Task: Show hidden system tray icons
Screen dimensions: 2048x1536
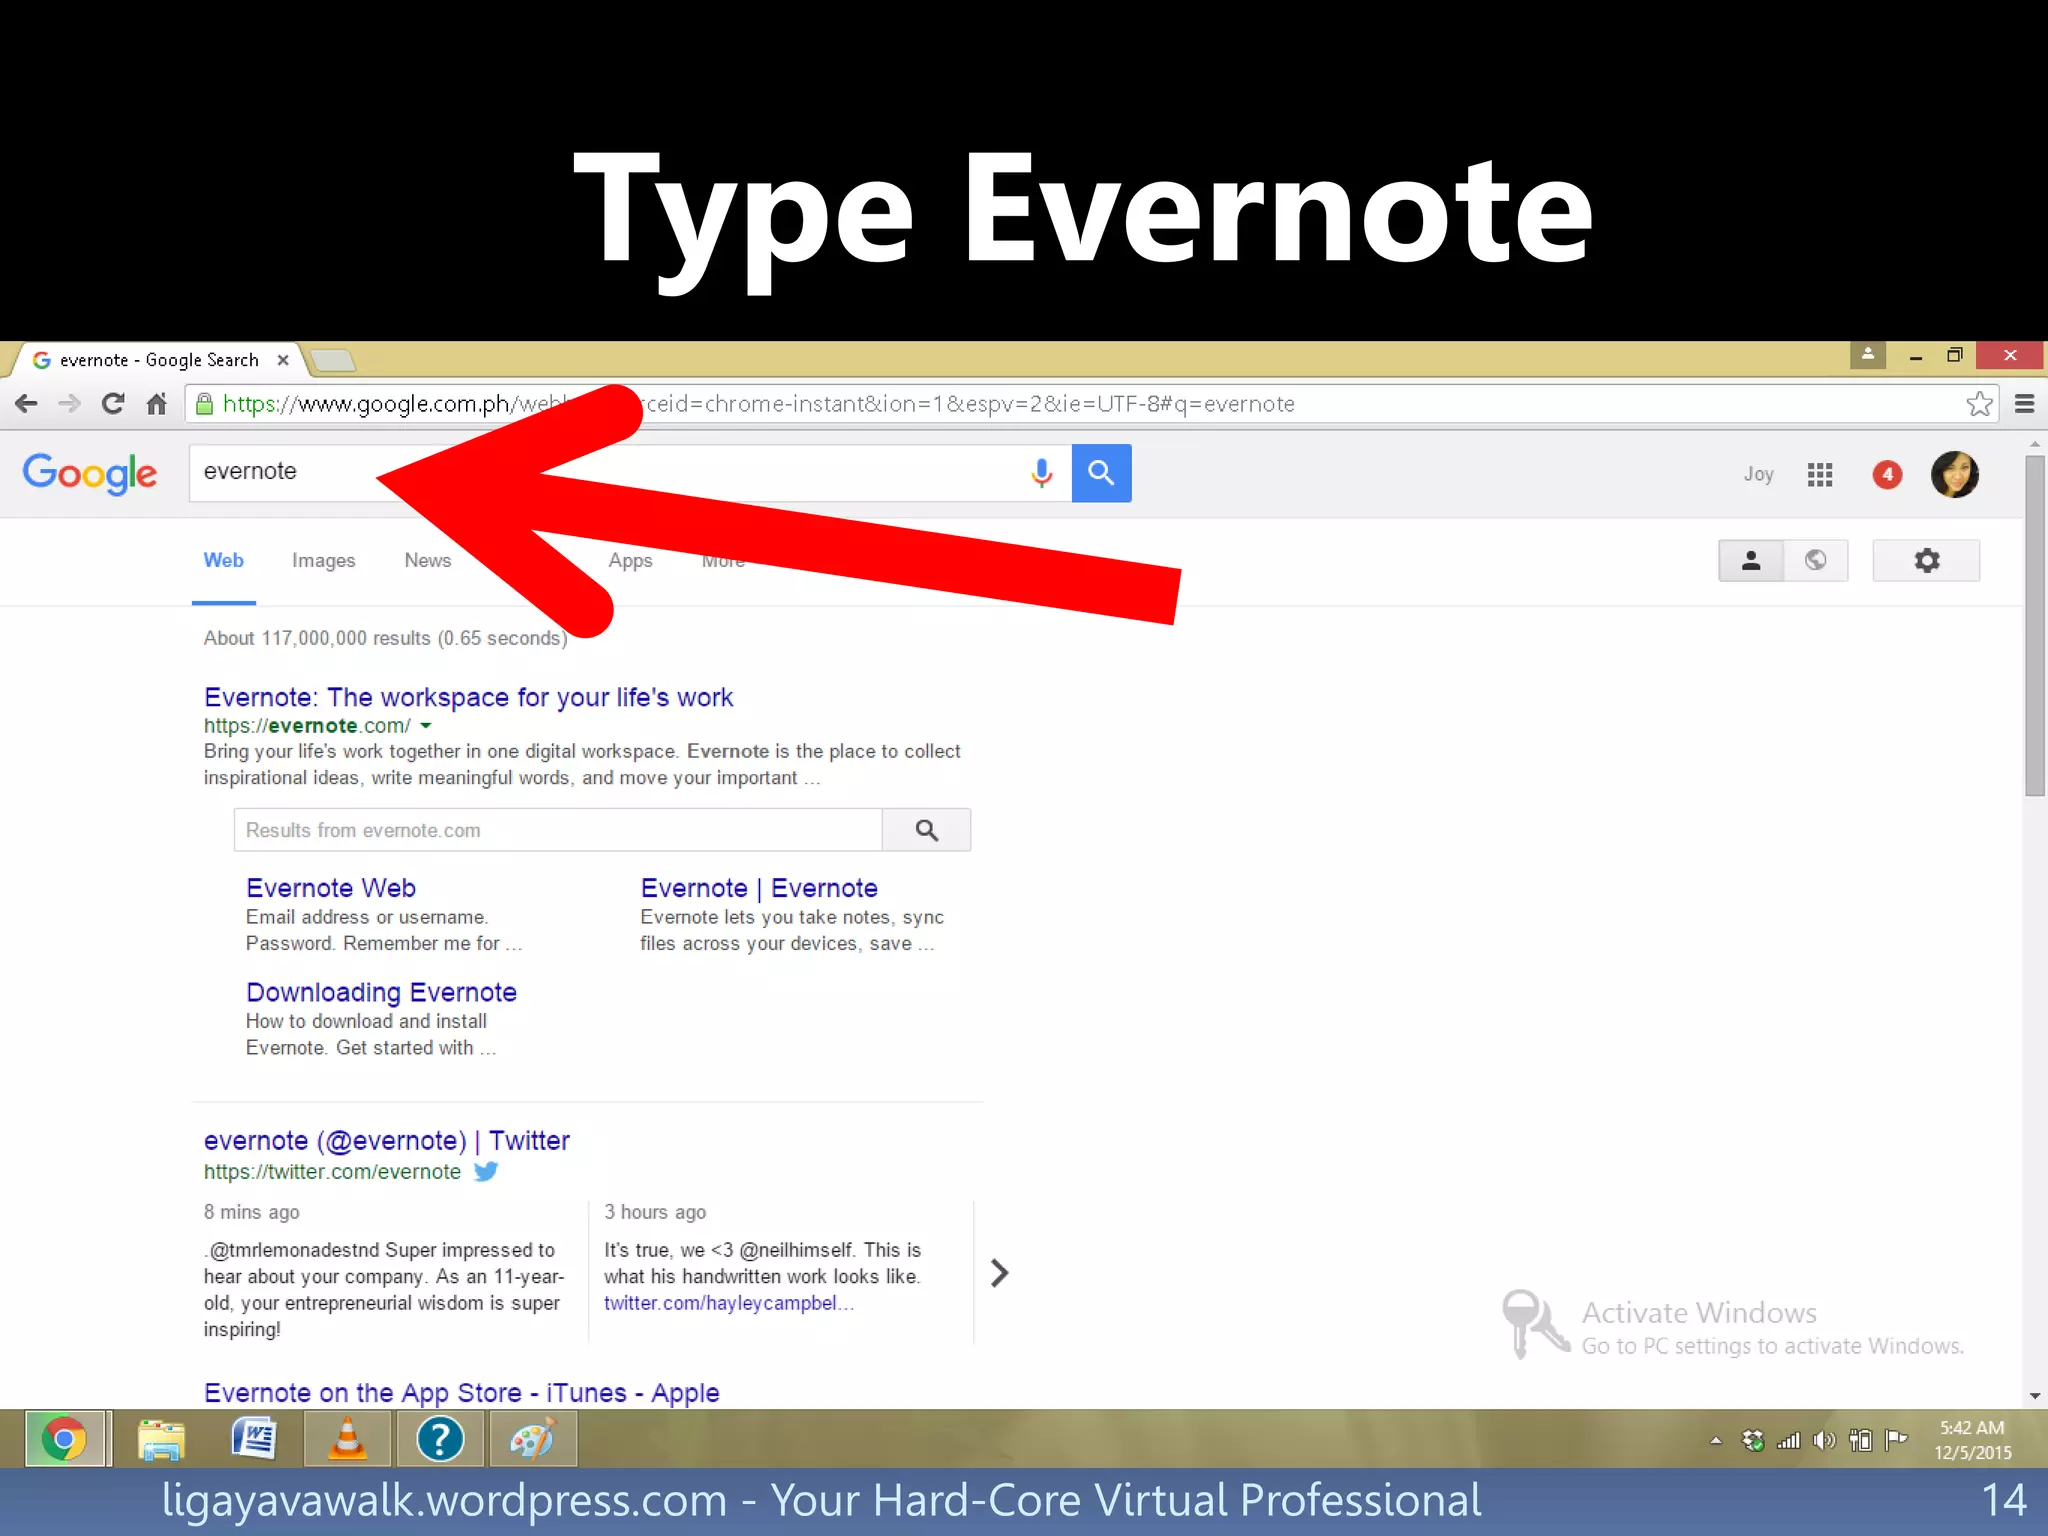Action: point(1716,1441)
